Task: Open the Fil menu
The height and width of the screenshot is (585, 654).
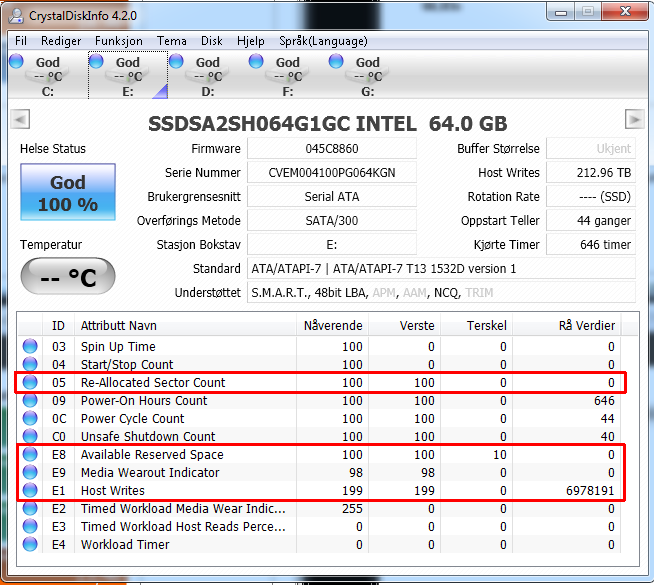Action: [21, 41]
